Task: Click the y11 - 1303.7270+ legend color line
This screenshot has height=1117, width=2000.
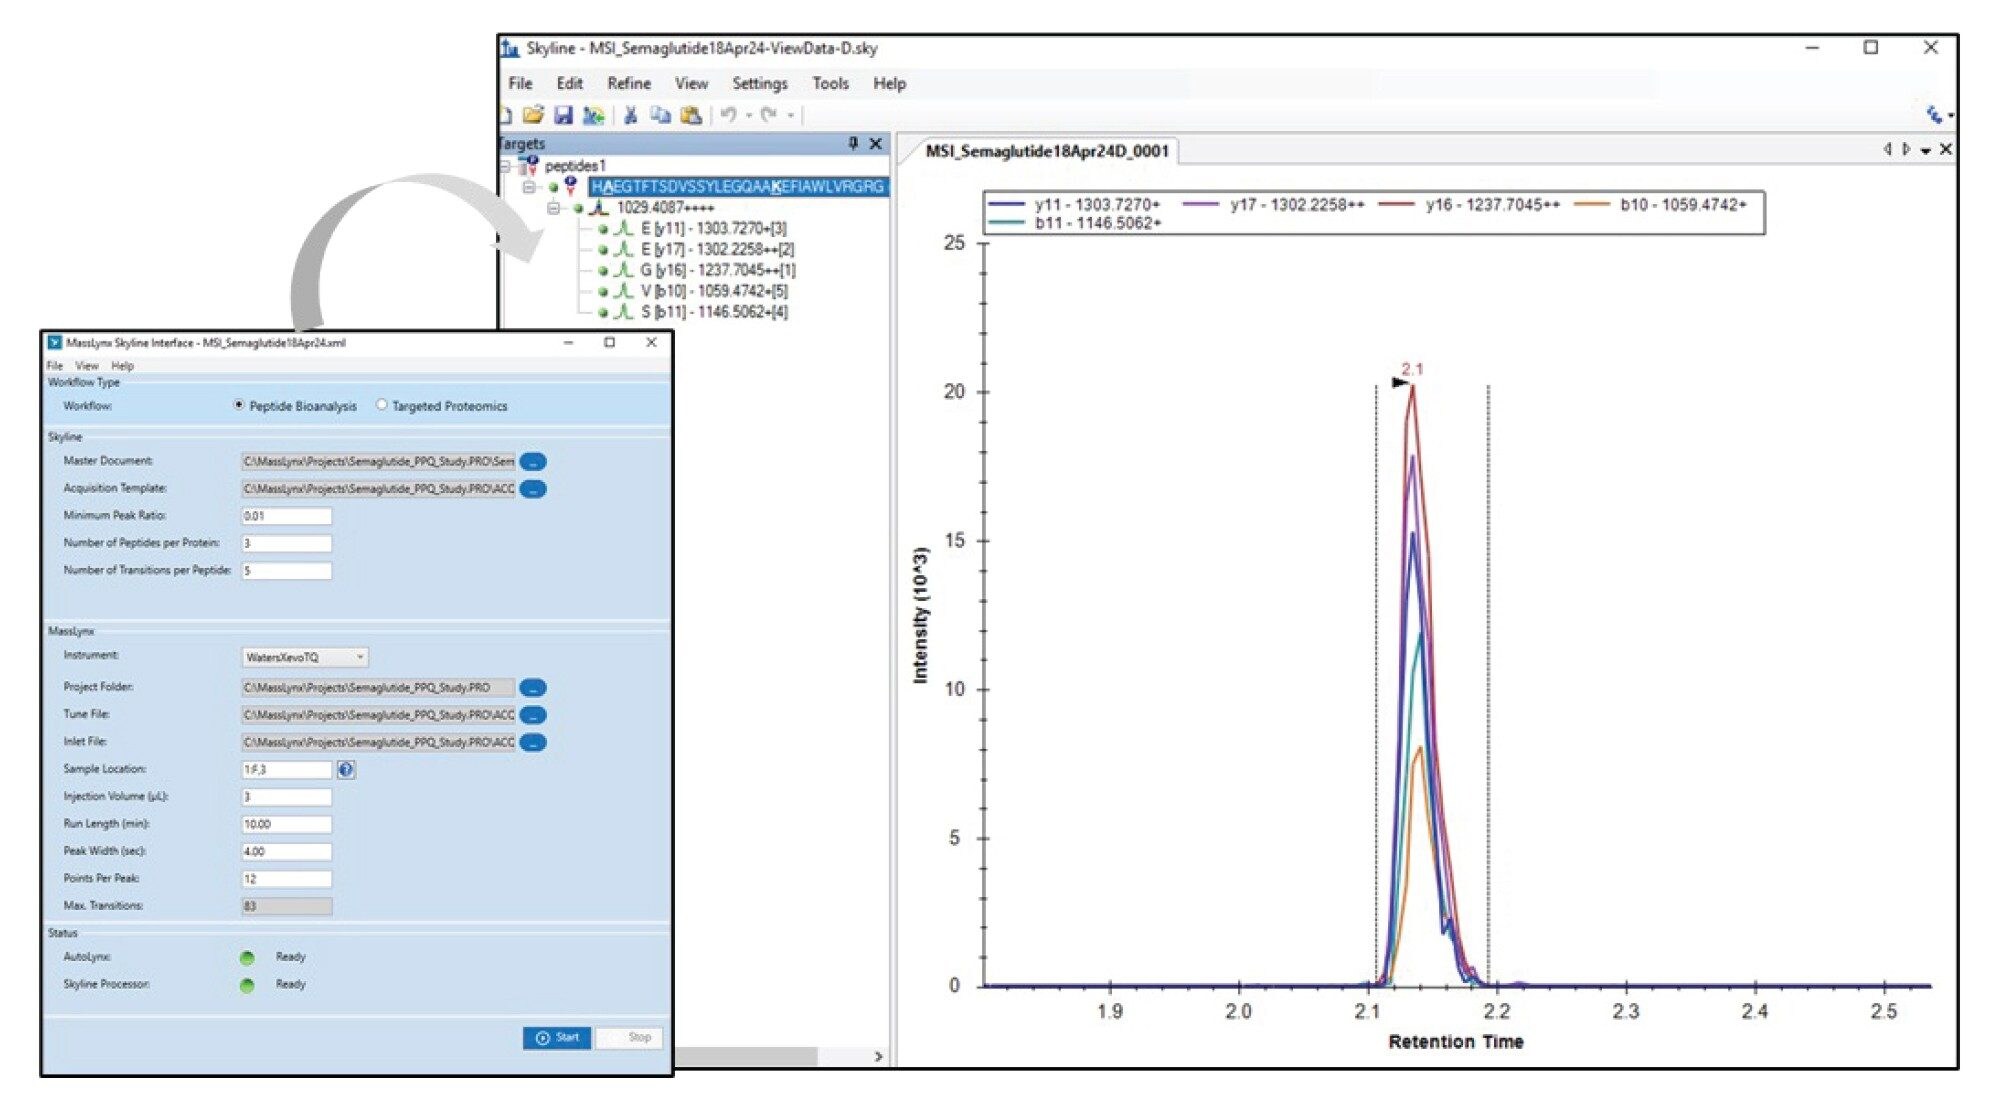Action: [1007, 205]
